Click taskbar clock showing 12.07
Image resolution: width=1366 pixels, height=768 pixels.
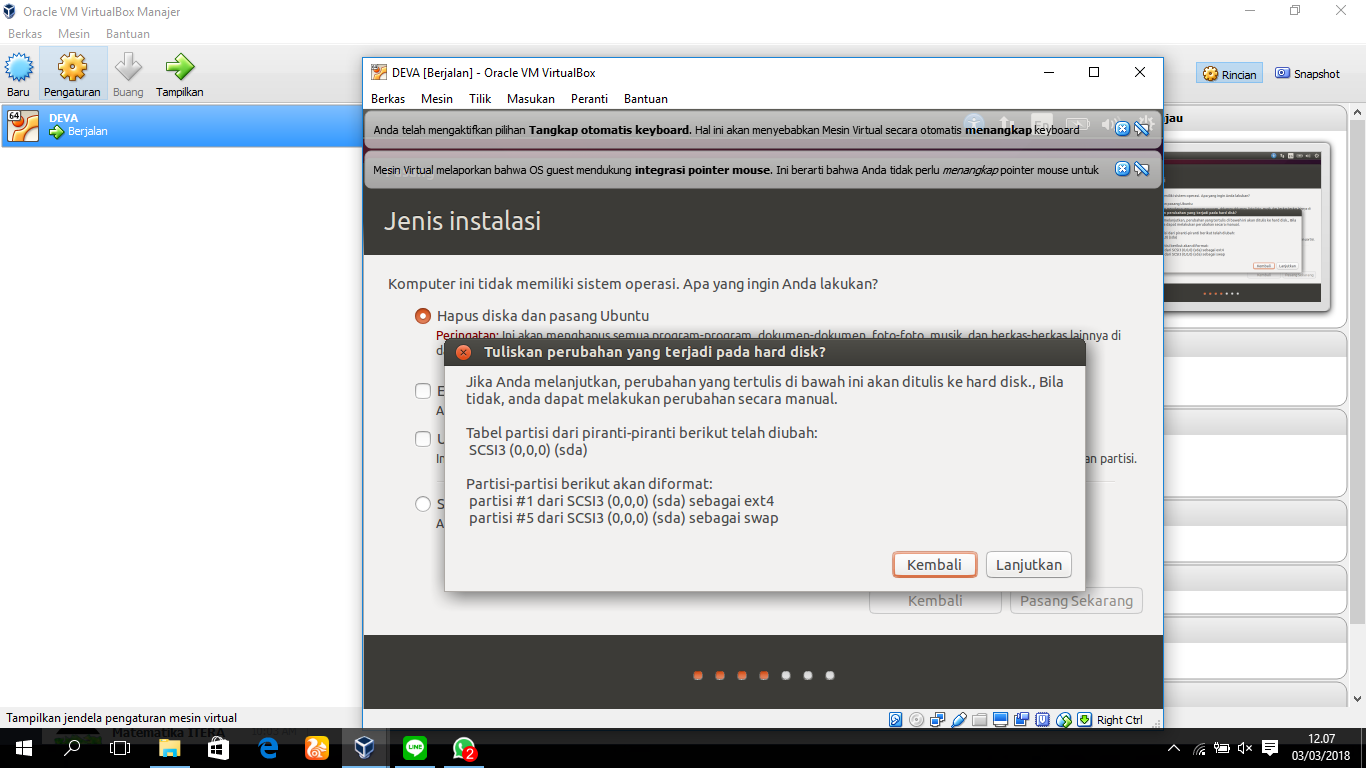pyautogui.click(x=1320, y=748)
